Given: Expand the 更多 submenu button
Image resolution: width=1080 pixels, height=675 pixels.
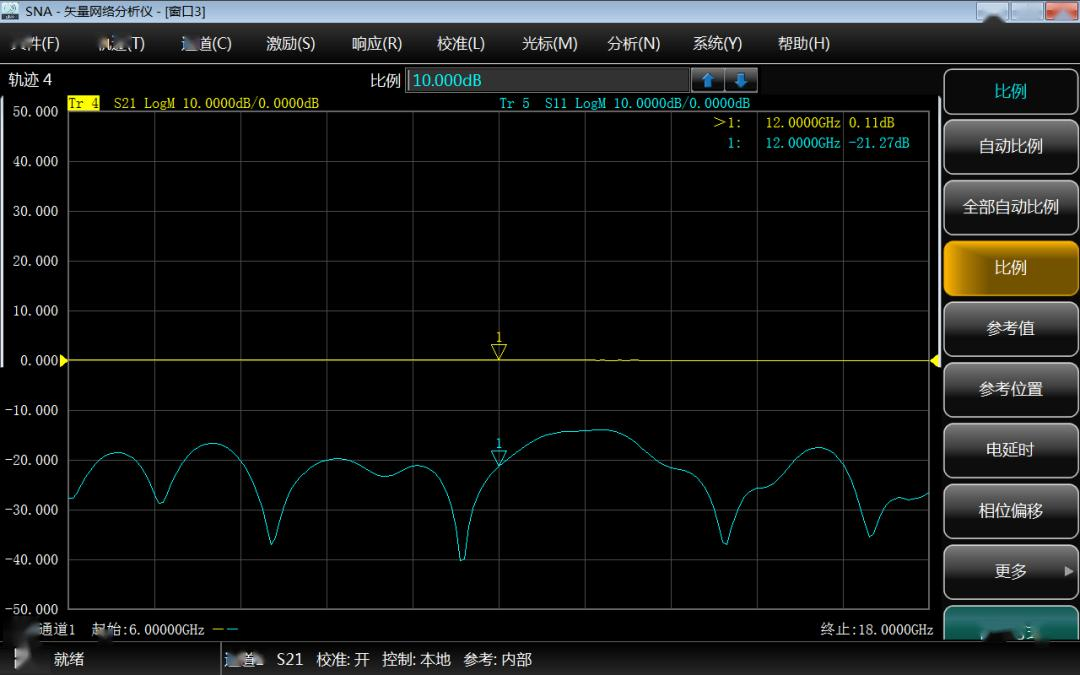Looking at the screenshot, I should pyautogui.click(x=1010, y=571).
